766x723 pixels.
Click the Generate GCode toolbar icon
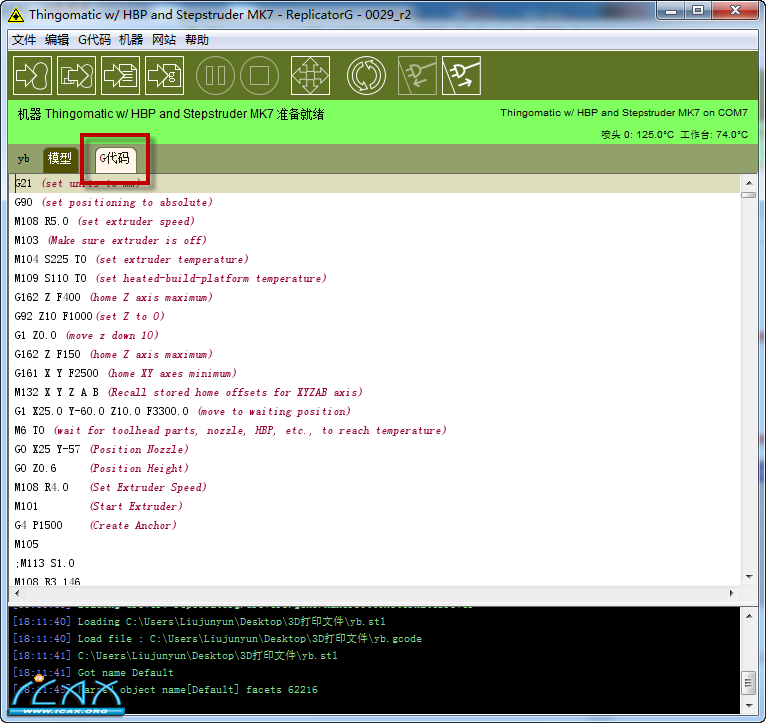pos(165,76)
